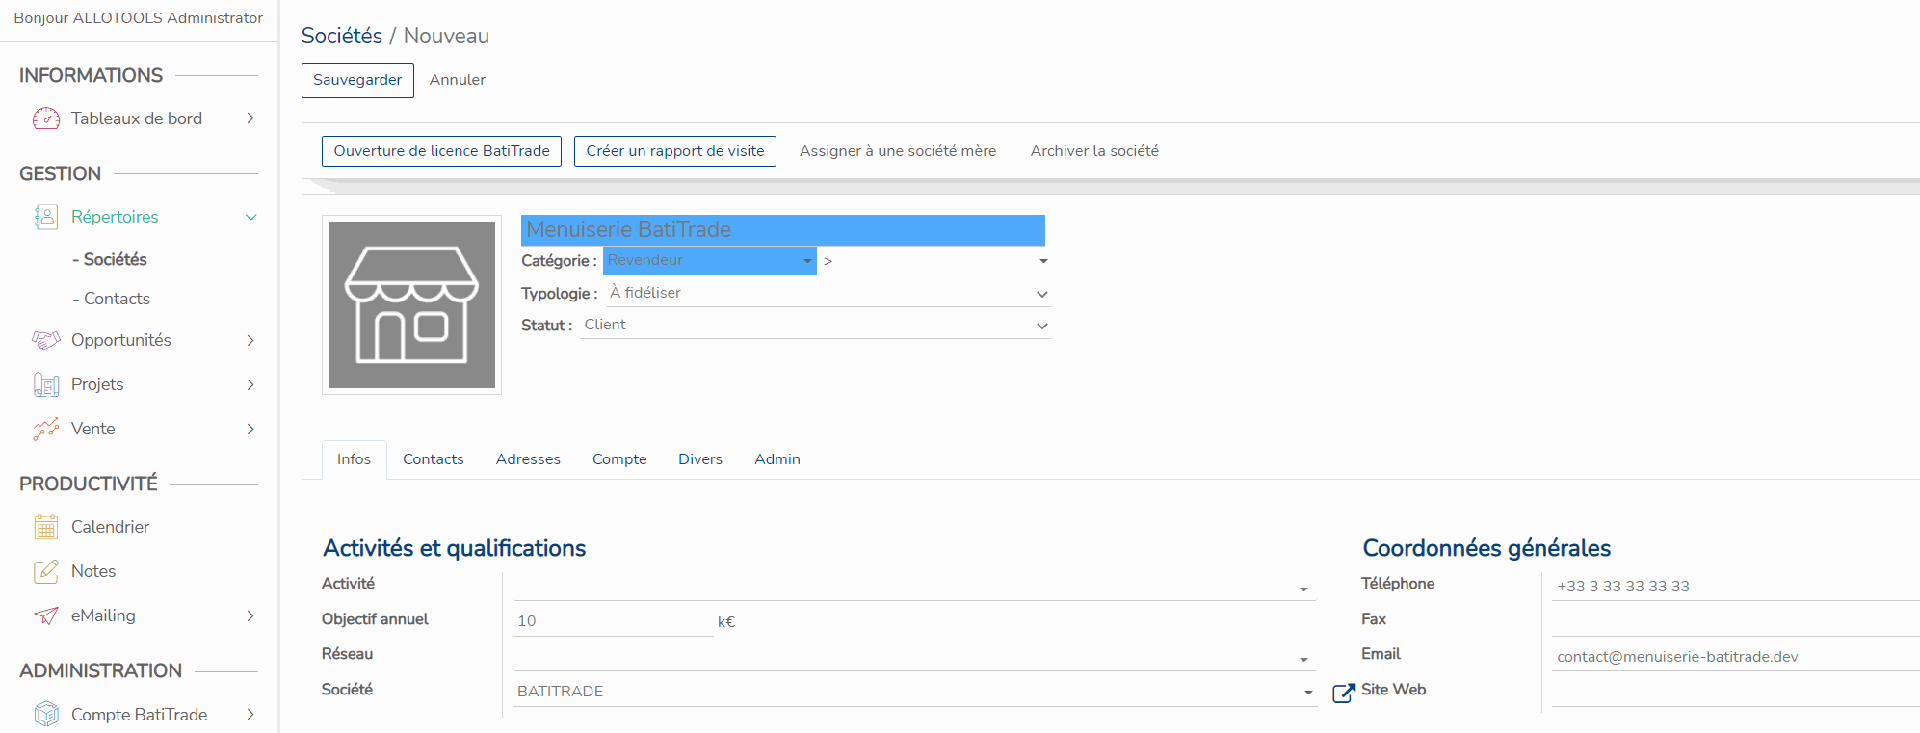Image resolution: width=1920 pixels, height=733 pixels.
Task: Switch to the Adresses tab
Action: (x=528, y=459)
